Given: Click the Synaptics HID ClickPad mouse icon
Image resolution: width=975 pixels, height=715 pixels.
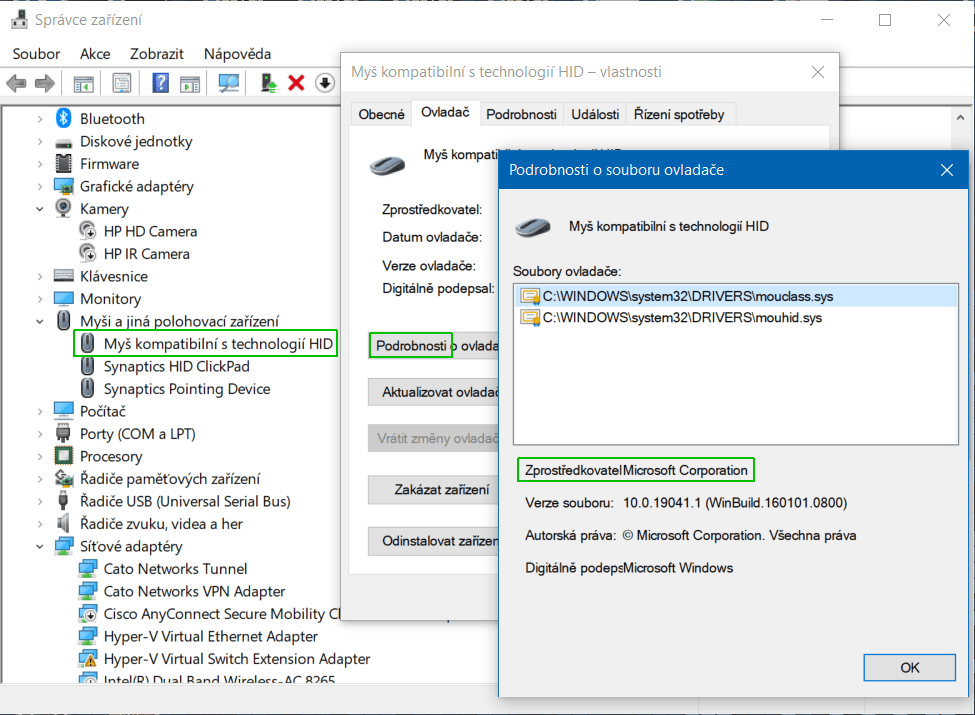Looking at the screenshot, I should click(x=88, y=366).
